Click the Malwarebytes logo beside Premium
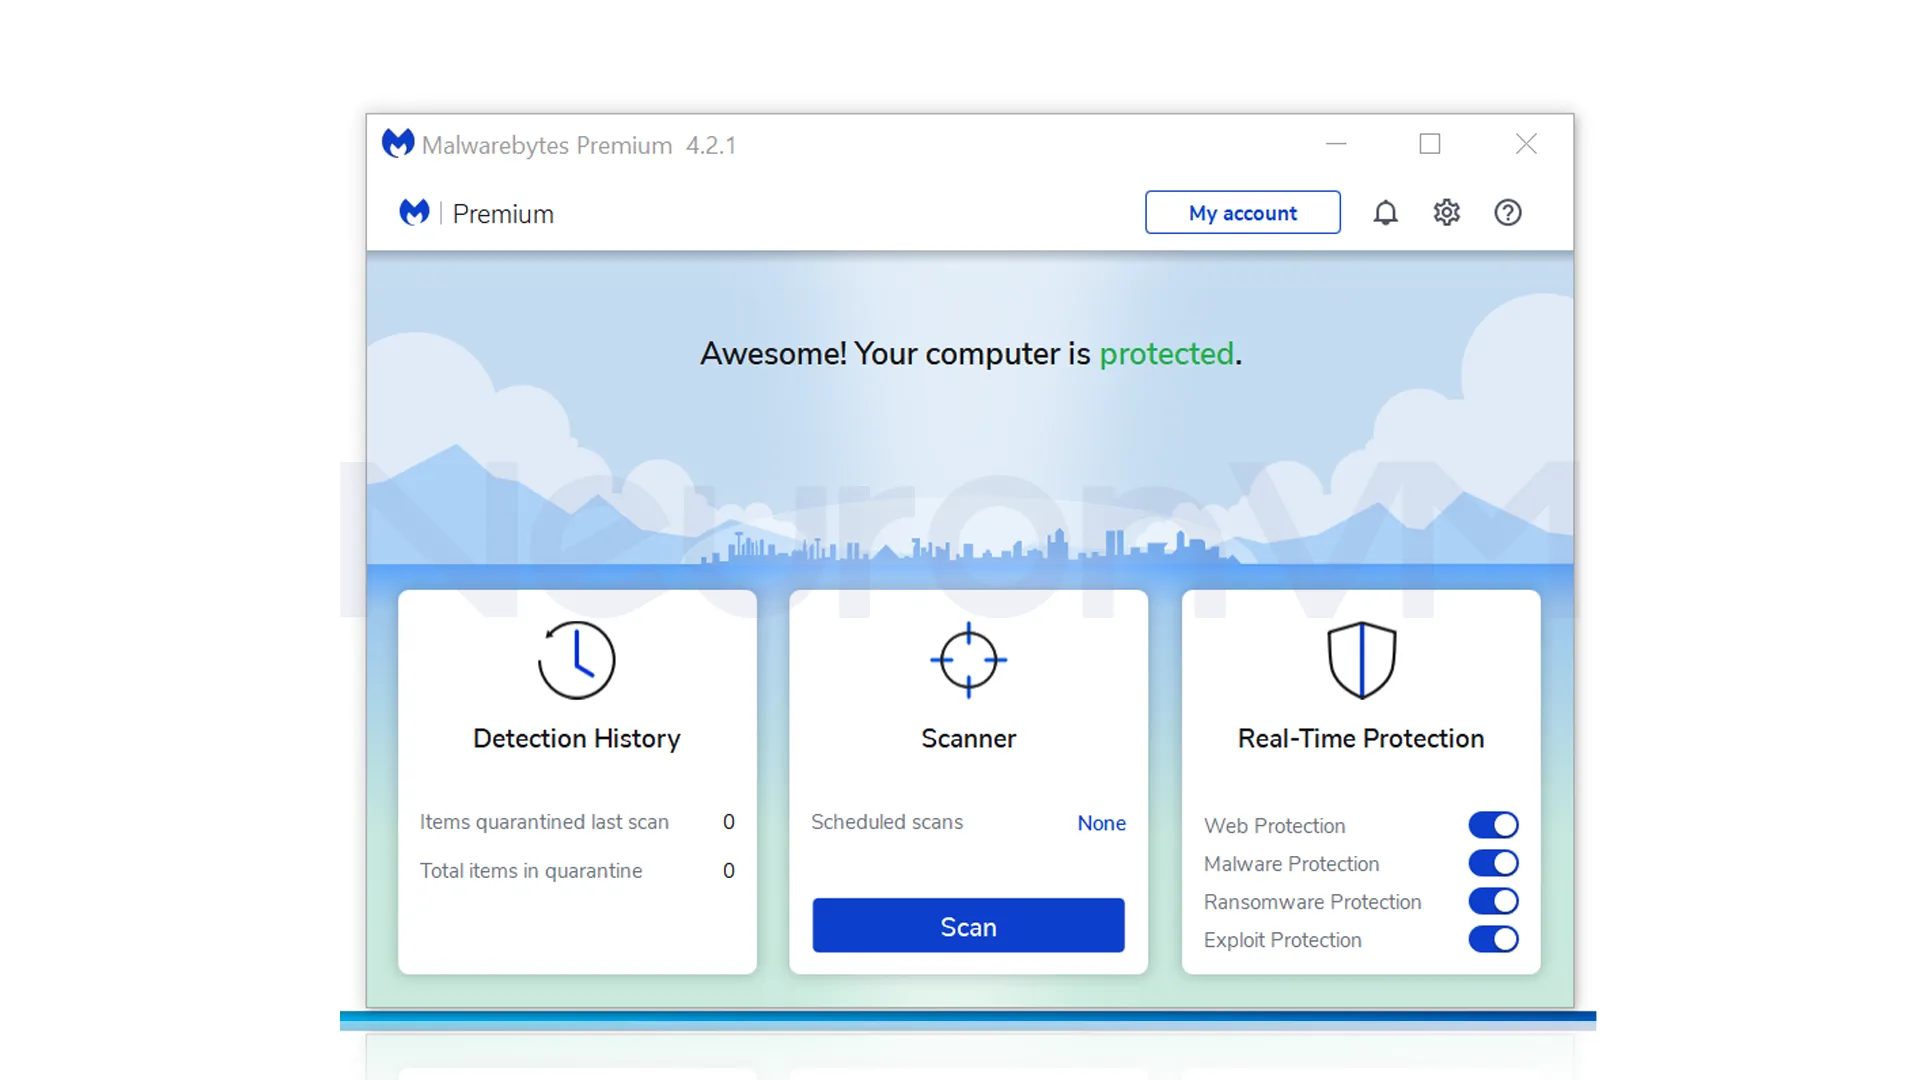Viewport: 1920px width, 1080px height. [x=414, y=212]
